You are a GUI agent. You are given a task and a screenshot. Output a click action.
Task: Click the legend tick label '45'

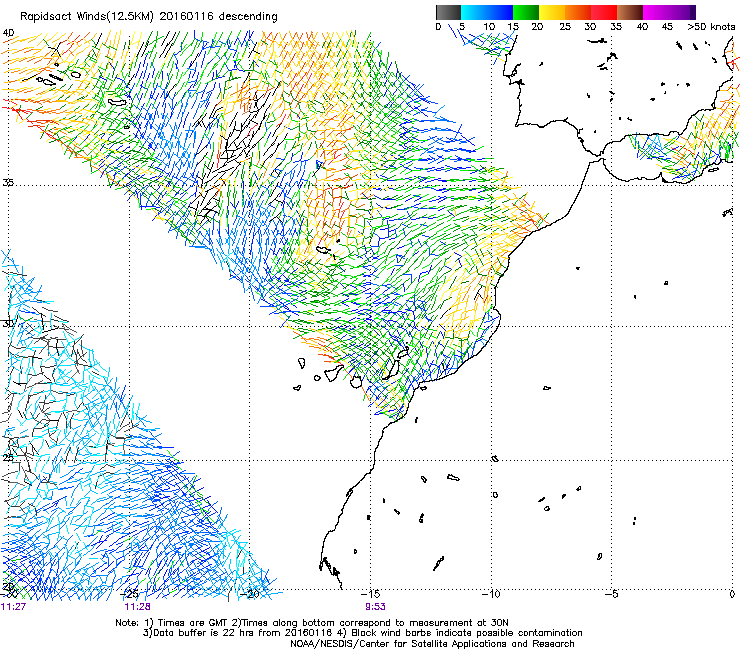click(x=667, y=27)
